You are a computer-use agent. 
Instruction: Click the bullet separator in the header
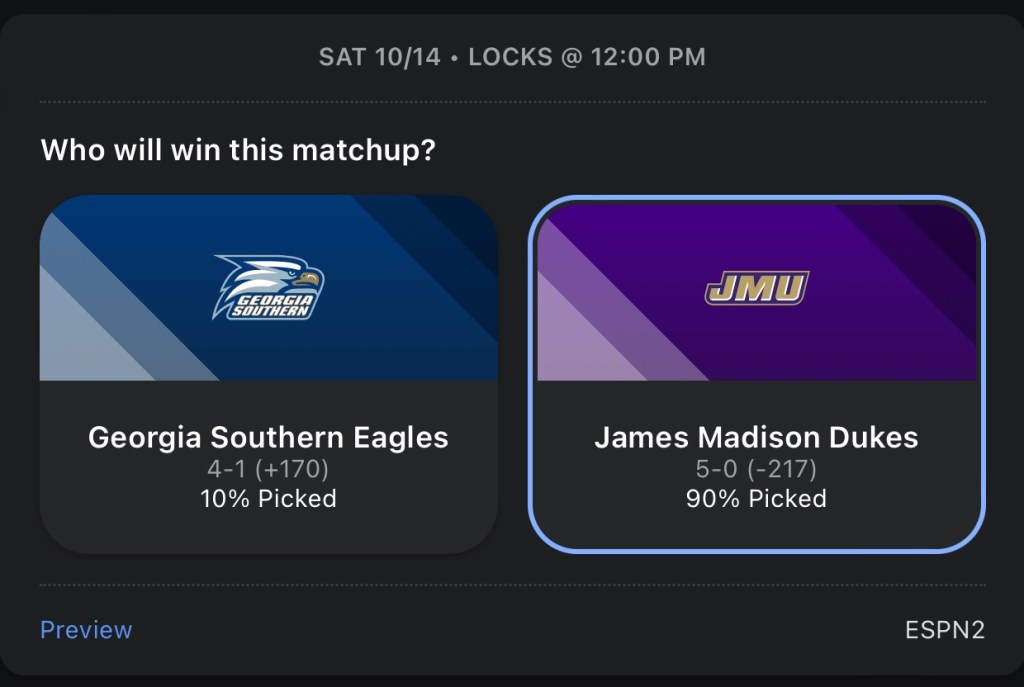point(454,58)
